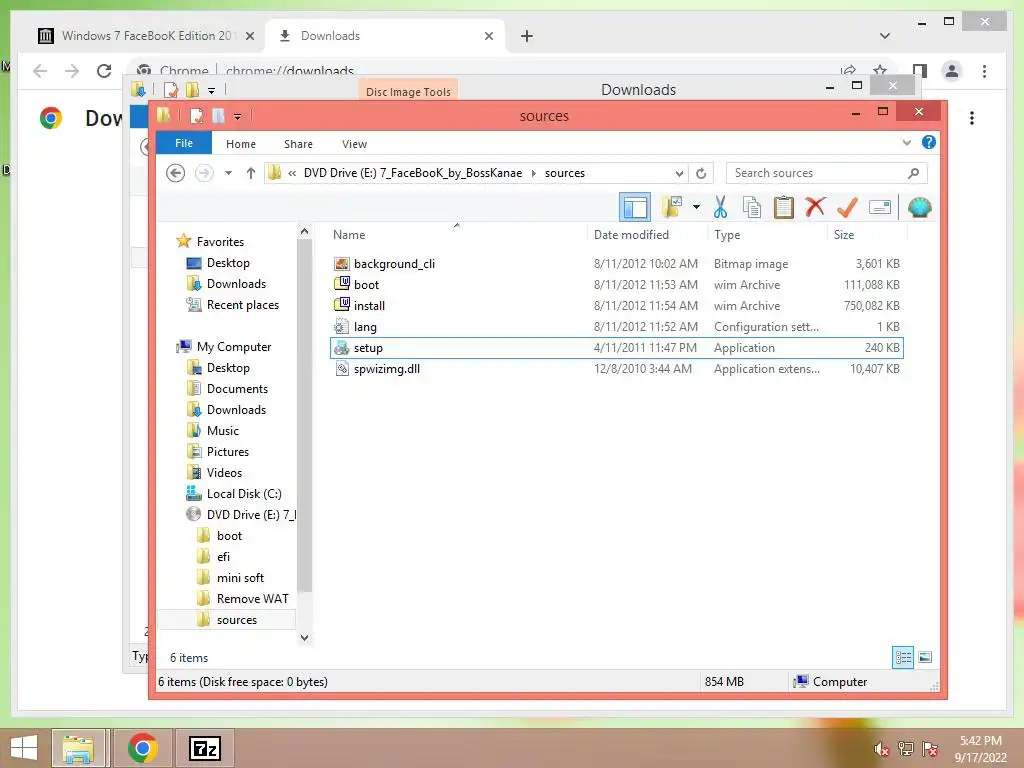Open the File tab in sources window
1024x768 pixels.
point(184,143)
